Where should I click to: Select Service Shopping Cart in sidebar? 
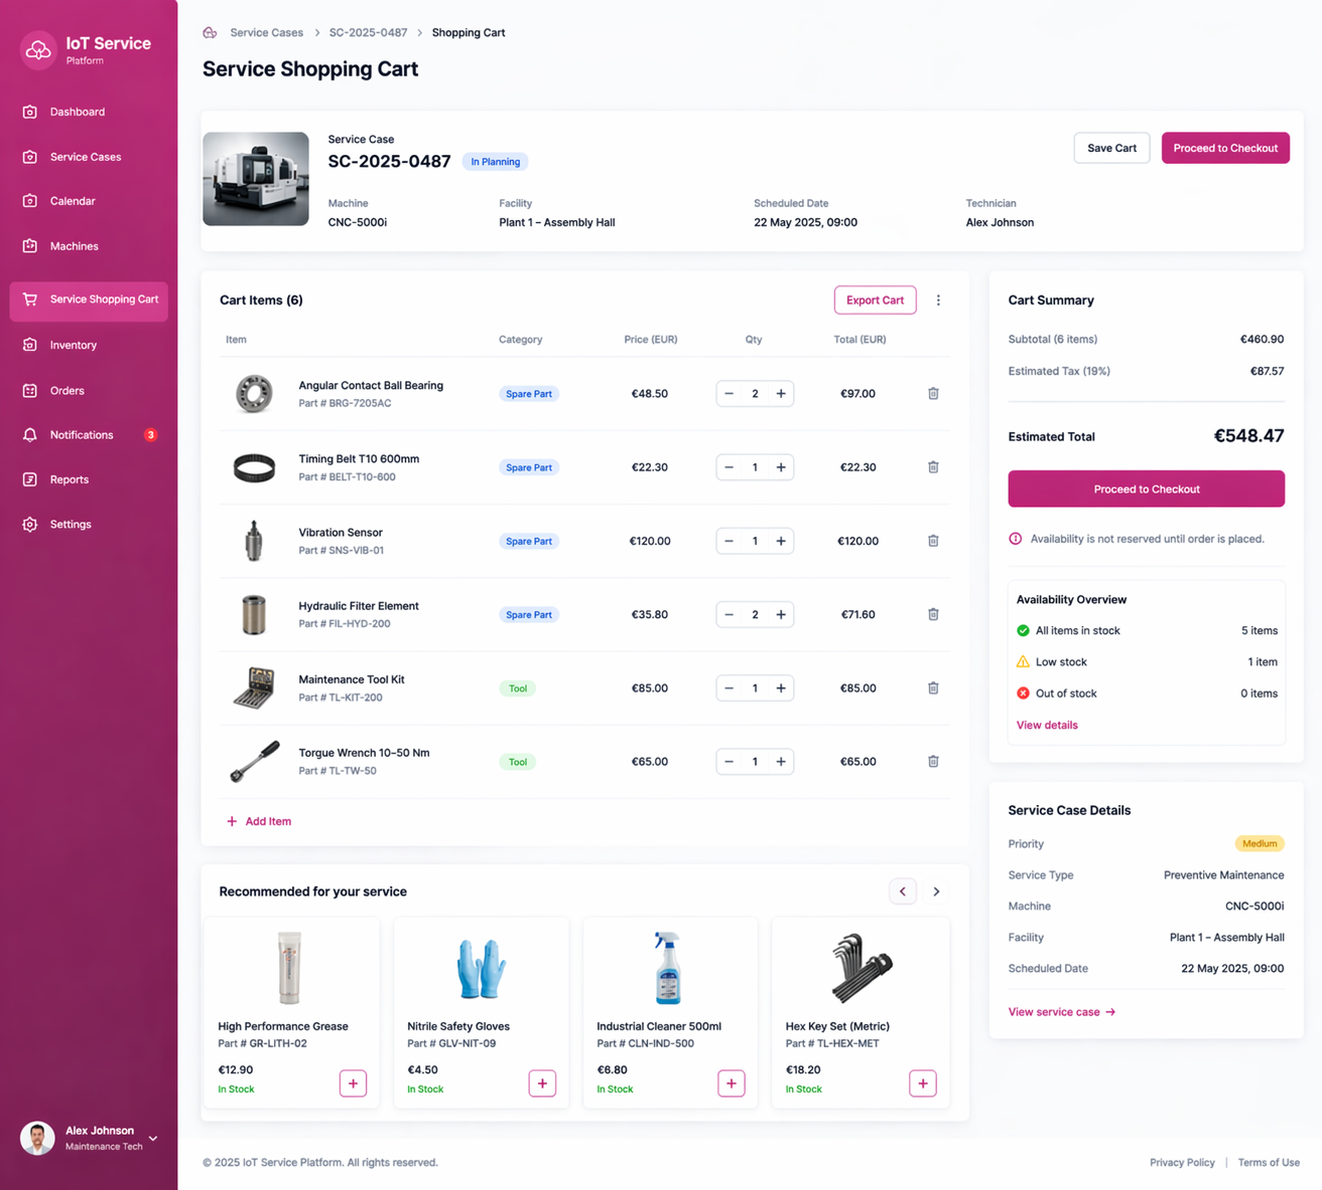tap(89, 300)
